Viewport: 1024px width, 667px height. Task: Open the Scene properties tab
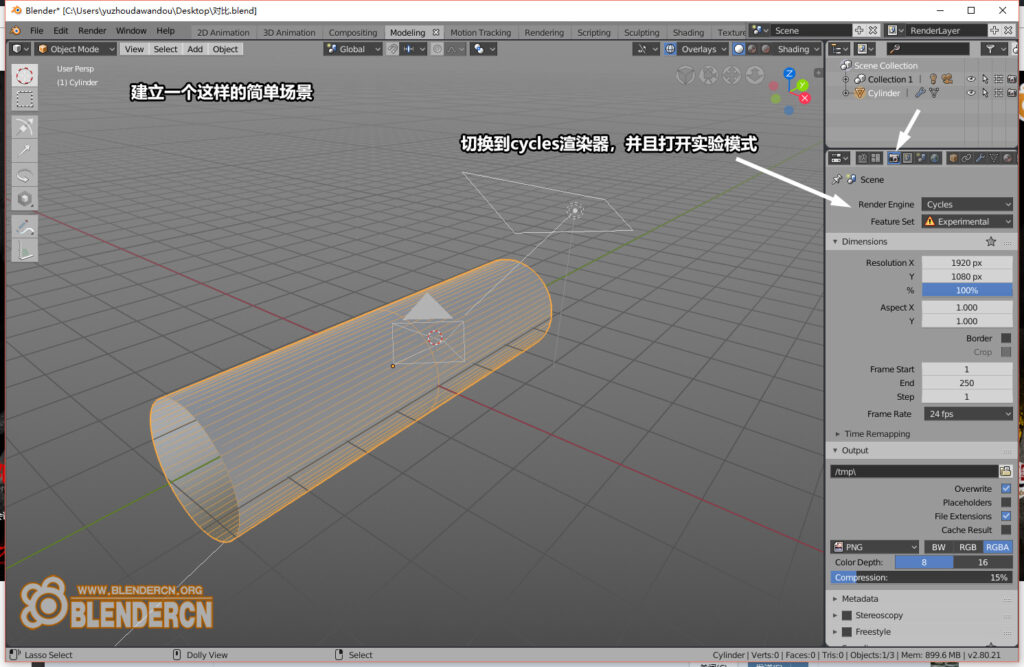pos(921,158)
